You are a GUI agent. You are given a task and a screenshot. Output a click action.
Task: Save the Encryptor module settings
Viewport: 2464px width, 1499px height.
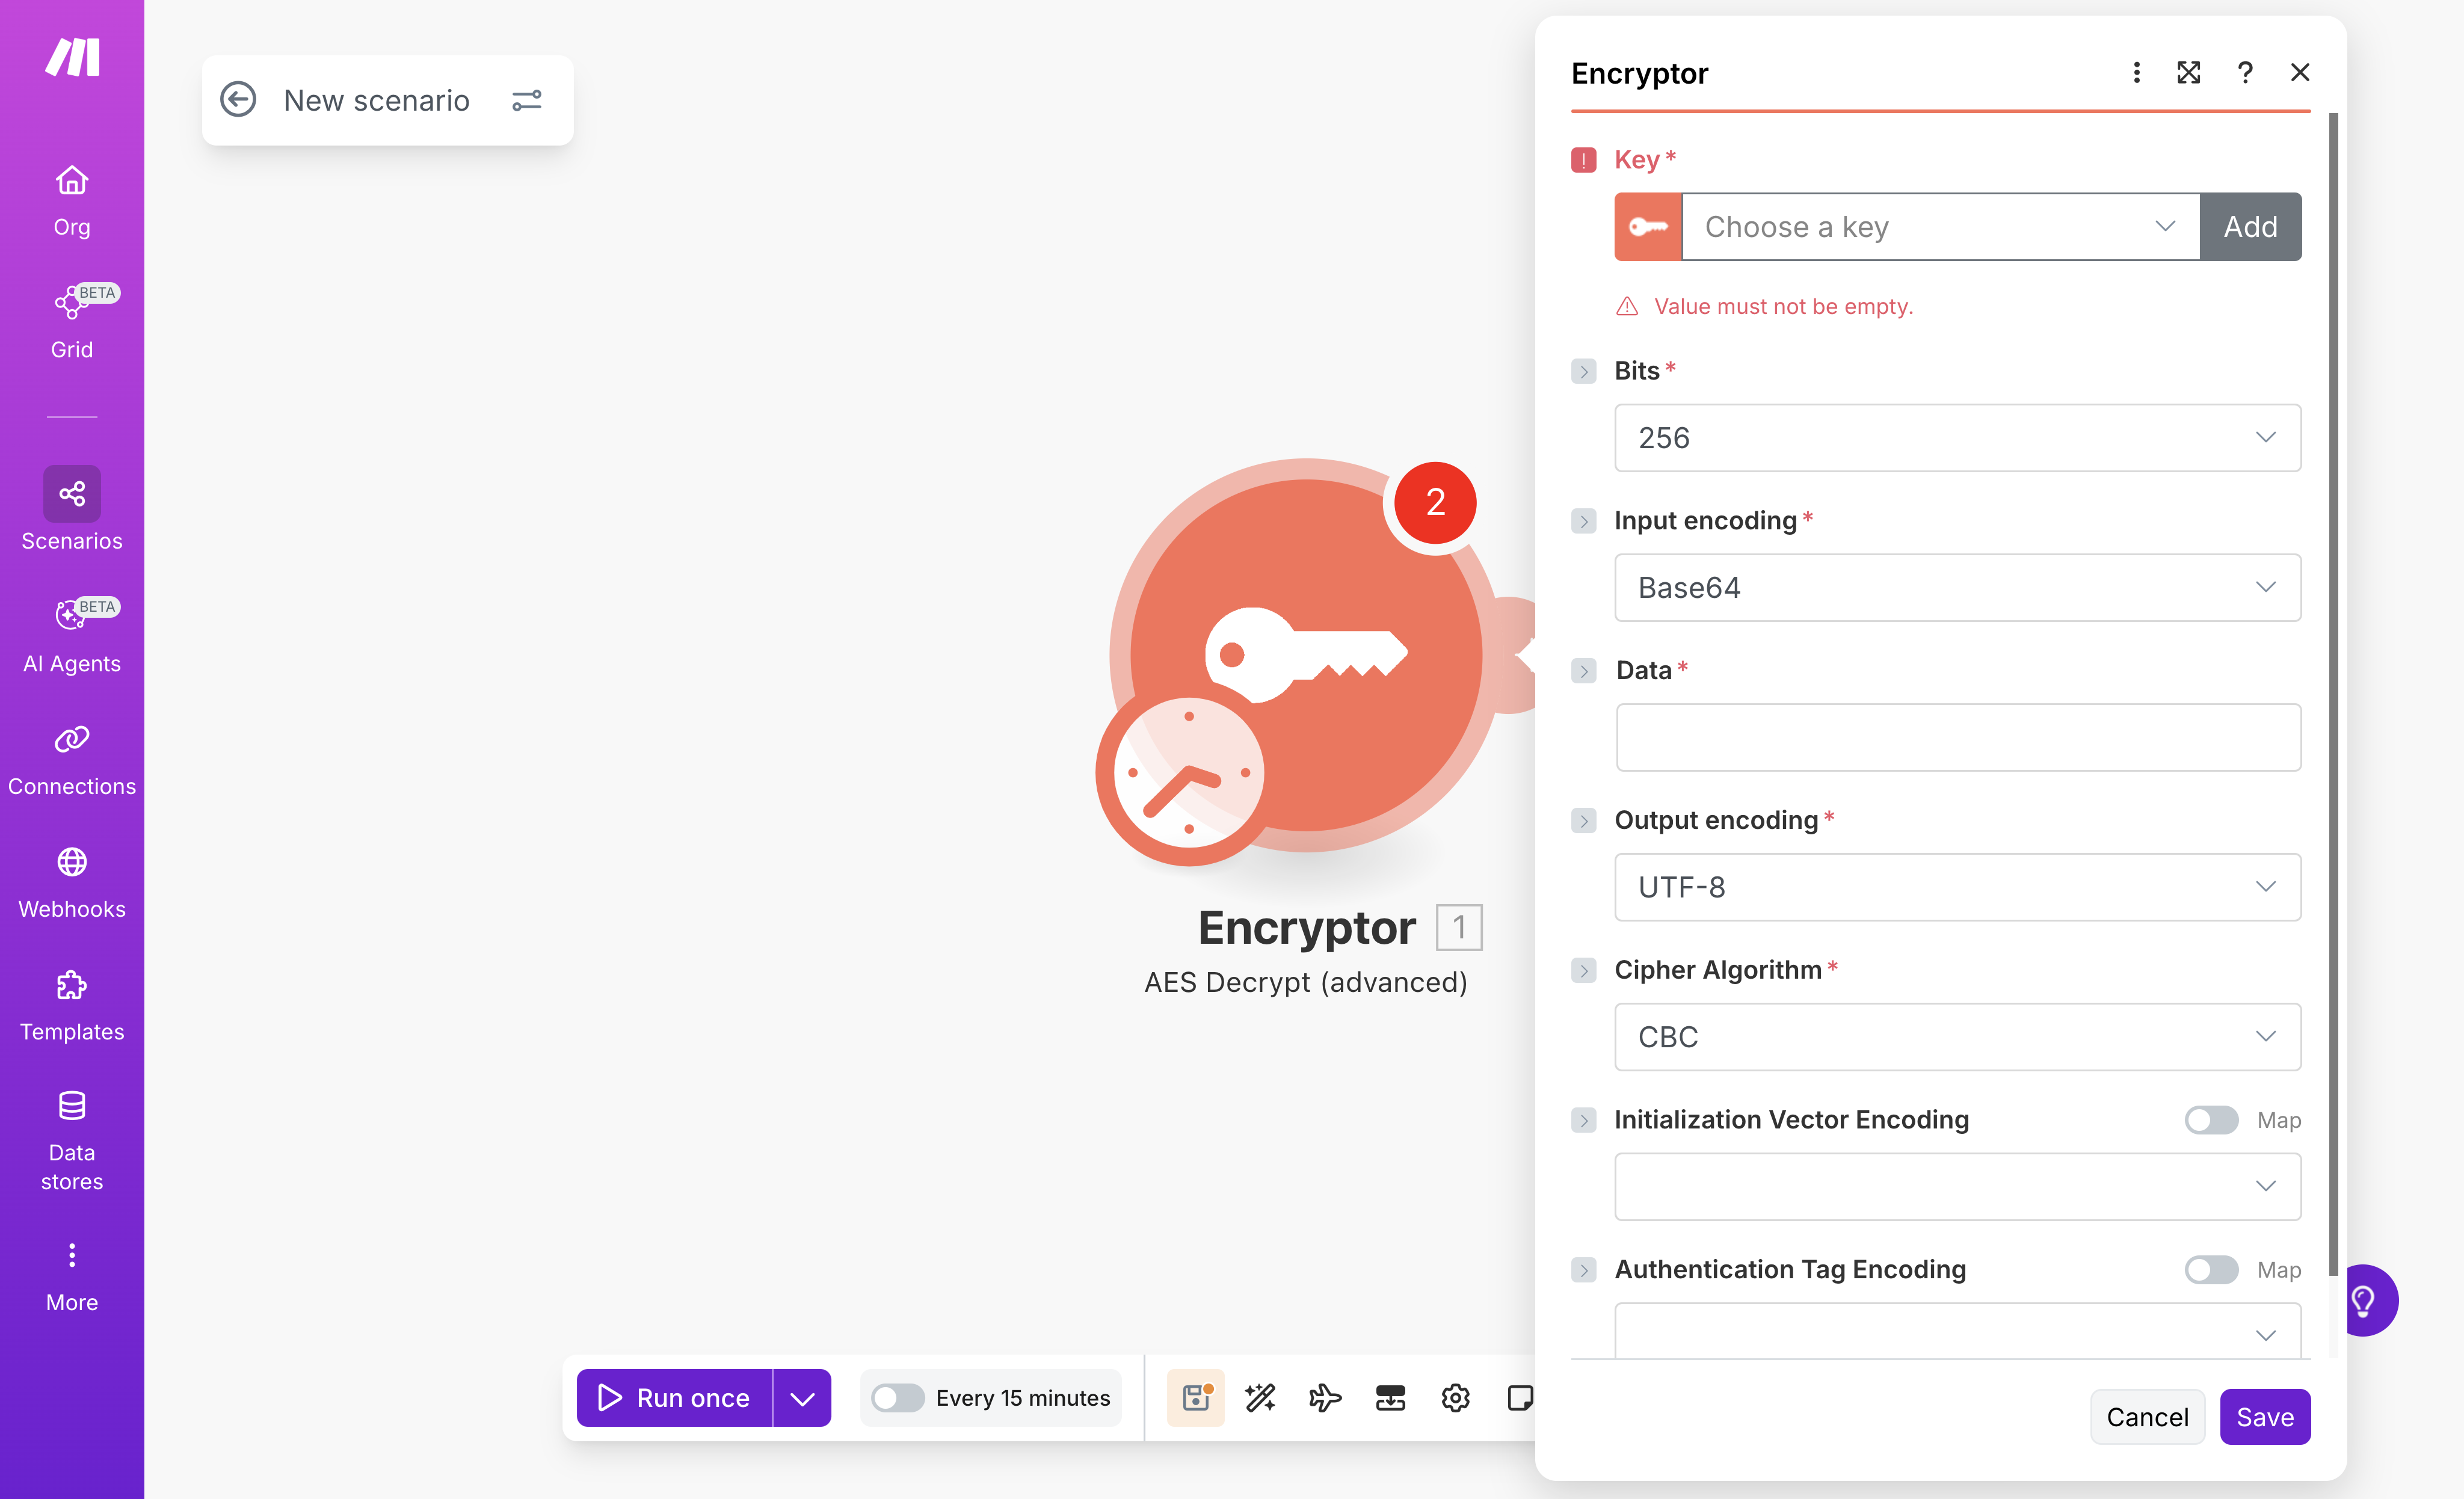click(x=2265, y=1416)
